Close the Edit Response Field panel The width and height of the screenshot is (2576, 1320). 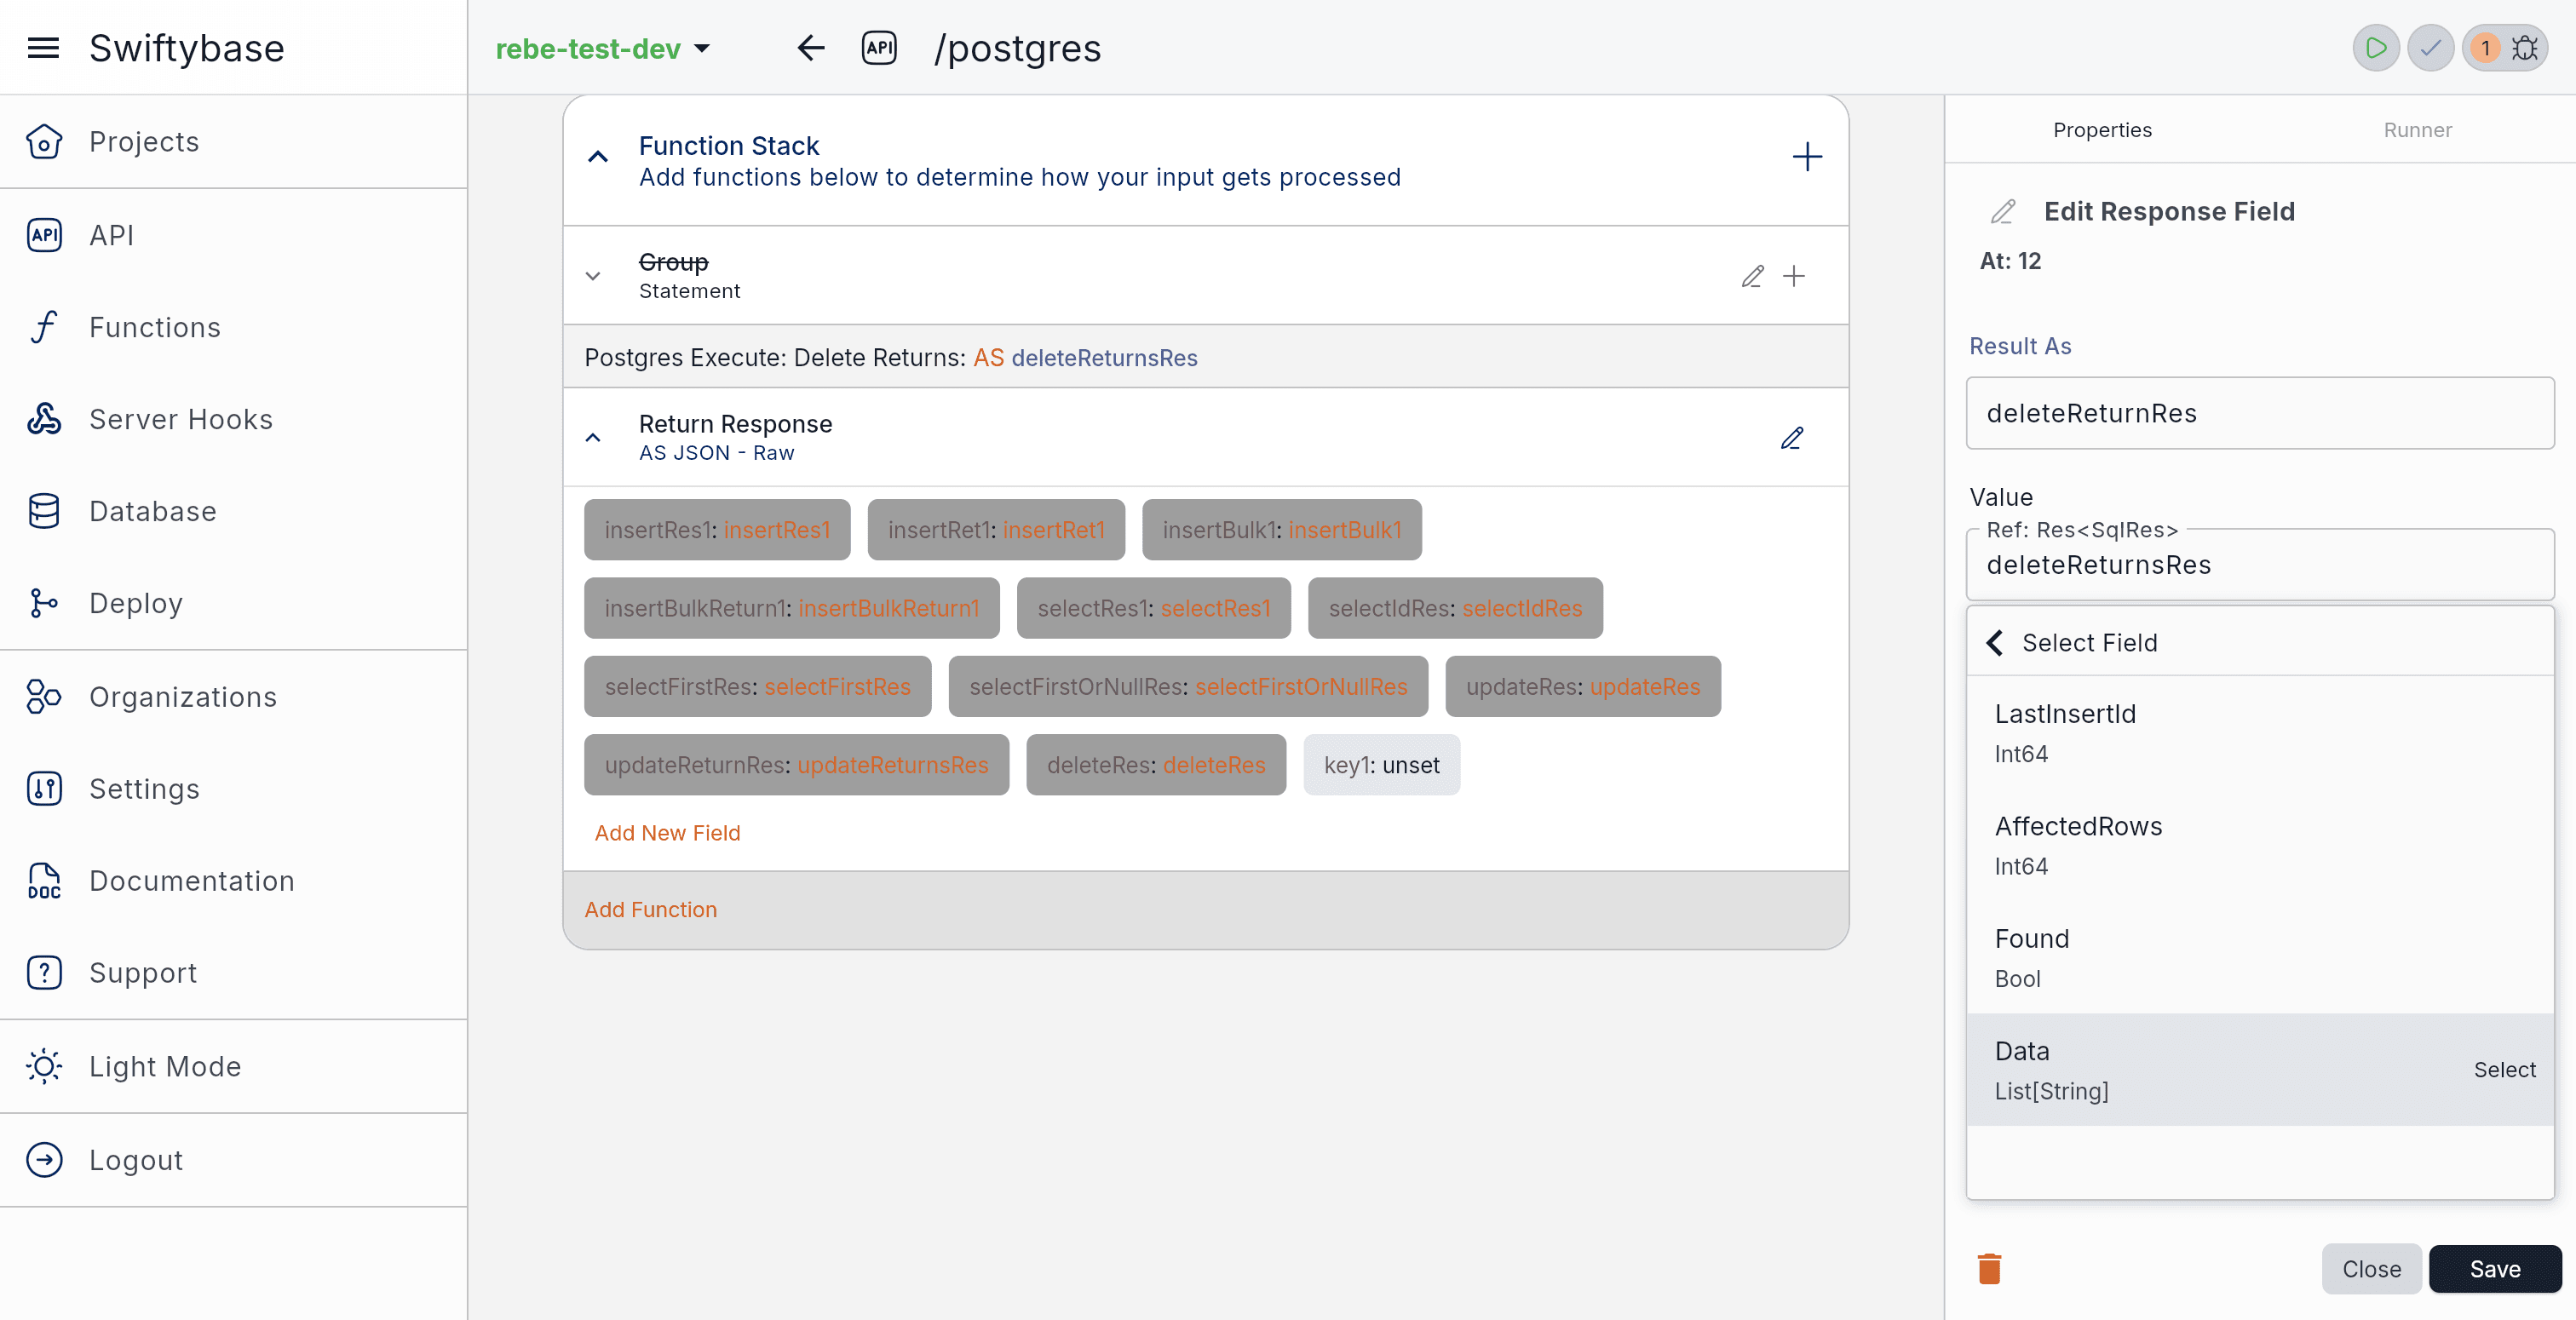point(2371,1268)
